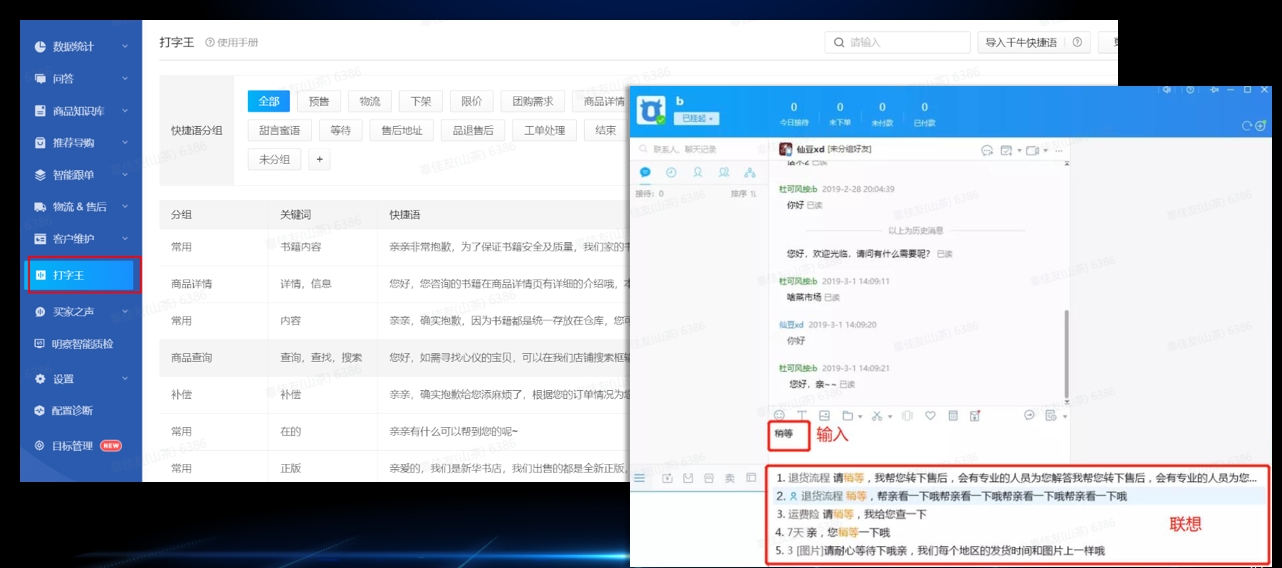
Task: Select the 工单处理 group filter
Action: pos(544,130)
